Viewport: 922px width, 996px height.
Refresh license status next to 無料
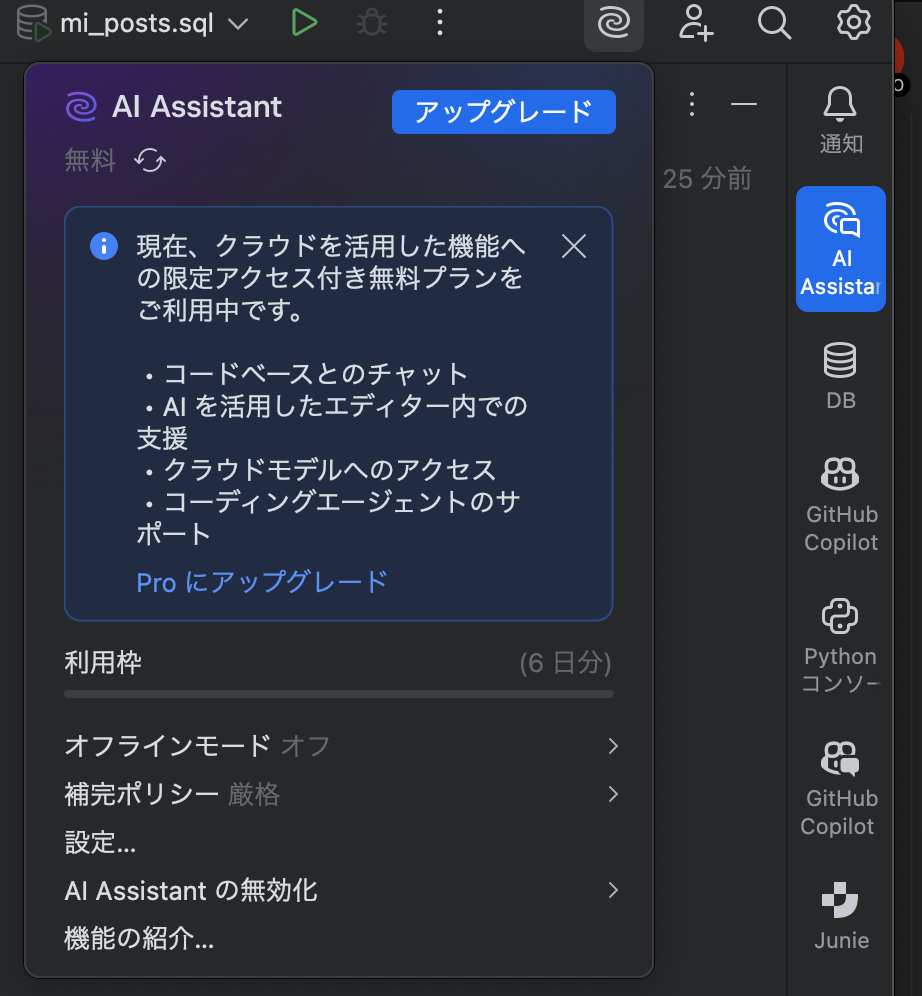(x=150, y=160)
